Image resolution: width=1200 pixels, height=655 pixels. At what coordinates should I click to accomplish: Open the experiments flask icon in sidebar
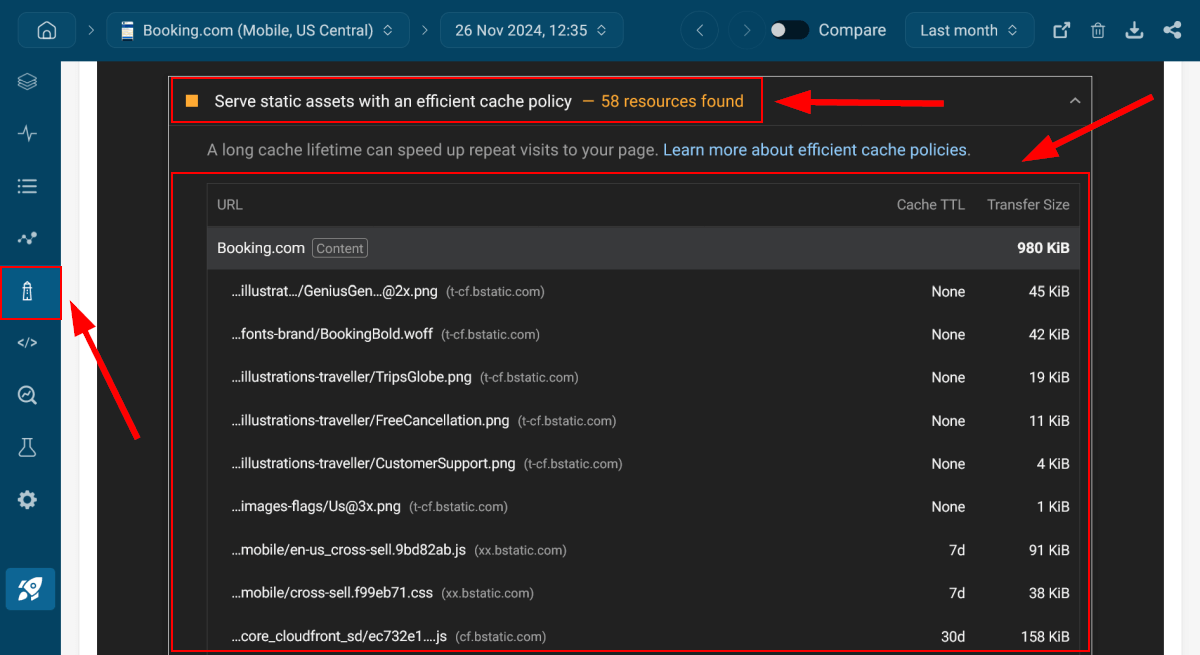27,447
